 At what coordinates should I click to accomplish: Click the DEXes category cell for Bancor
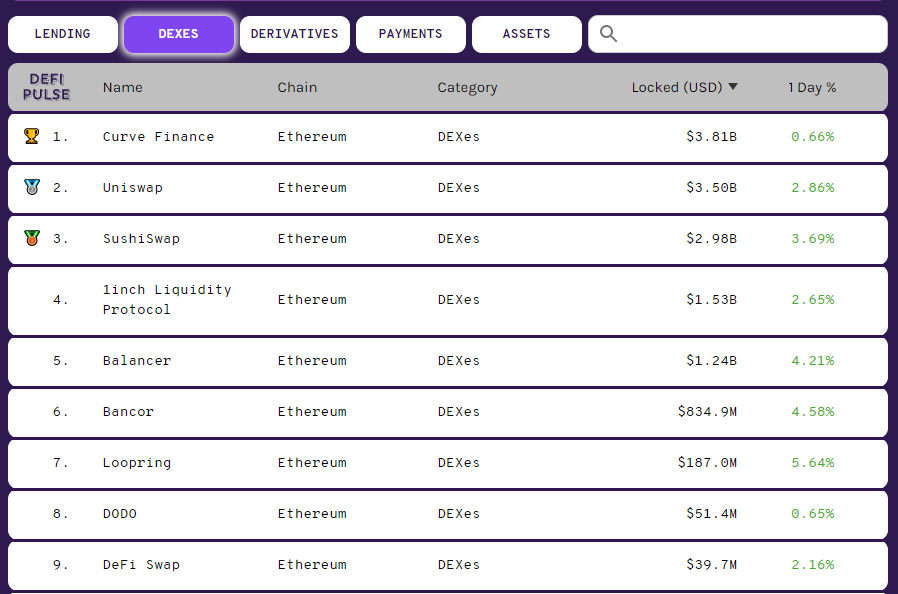coord(459,412)
